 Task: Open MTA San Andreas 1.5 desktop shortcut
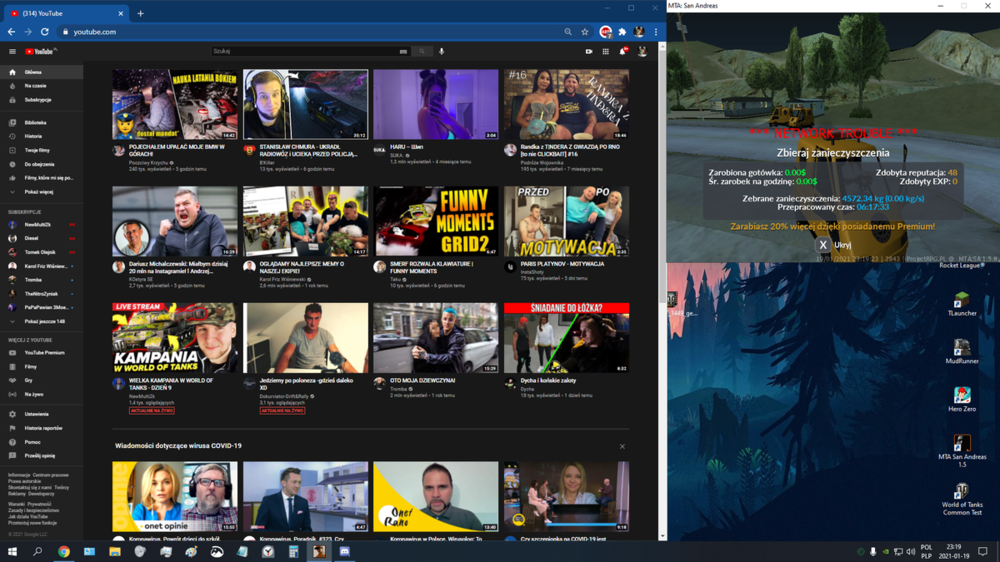[962, 450]
